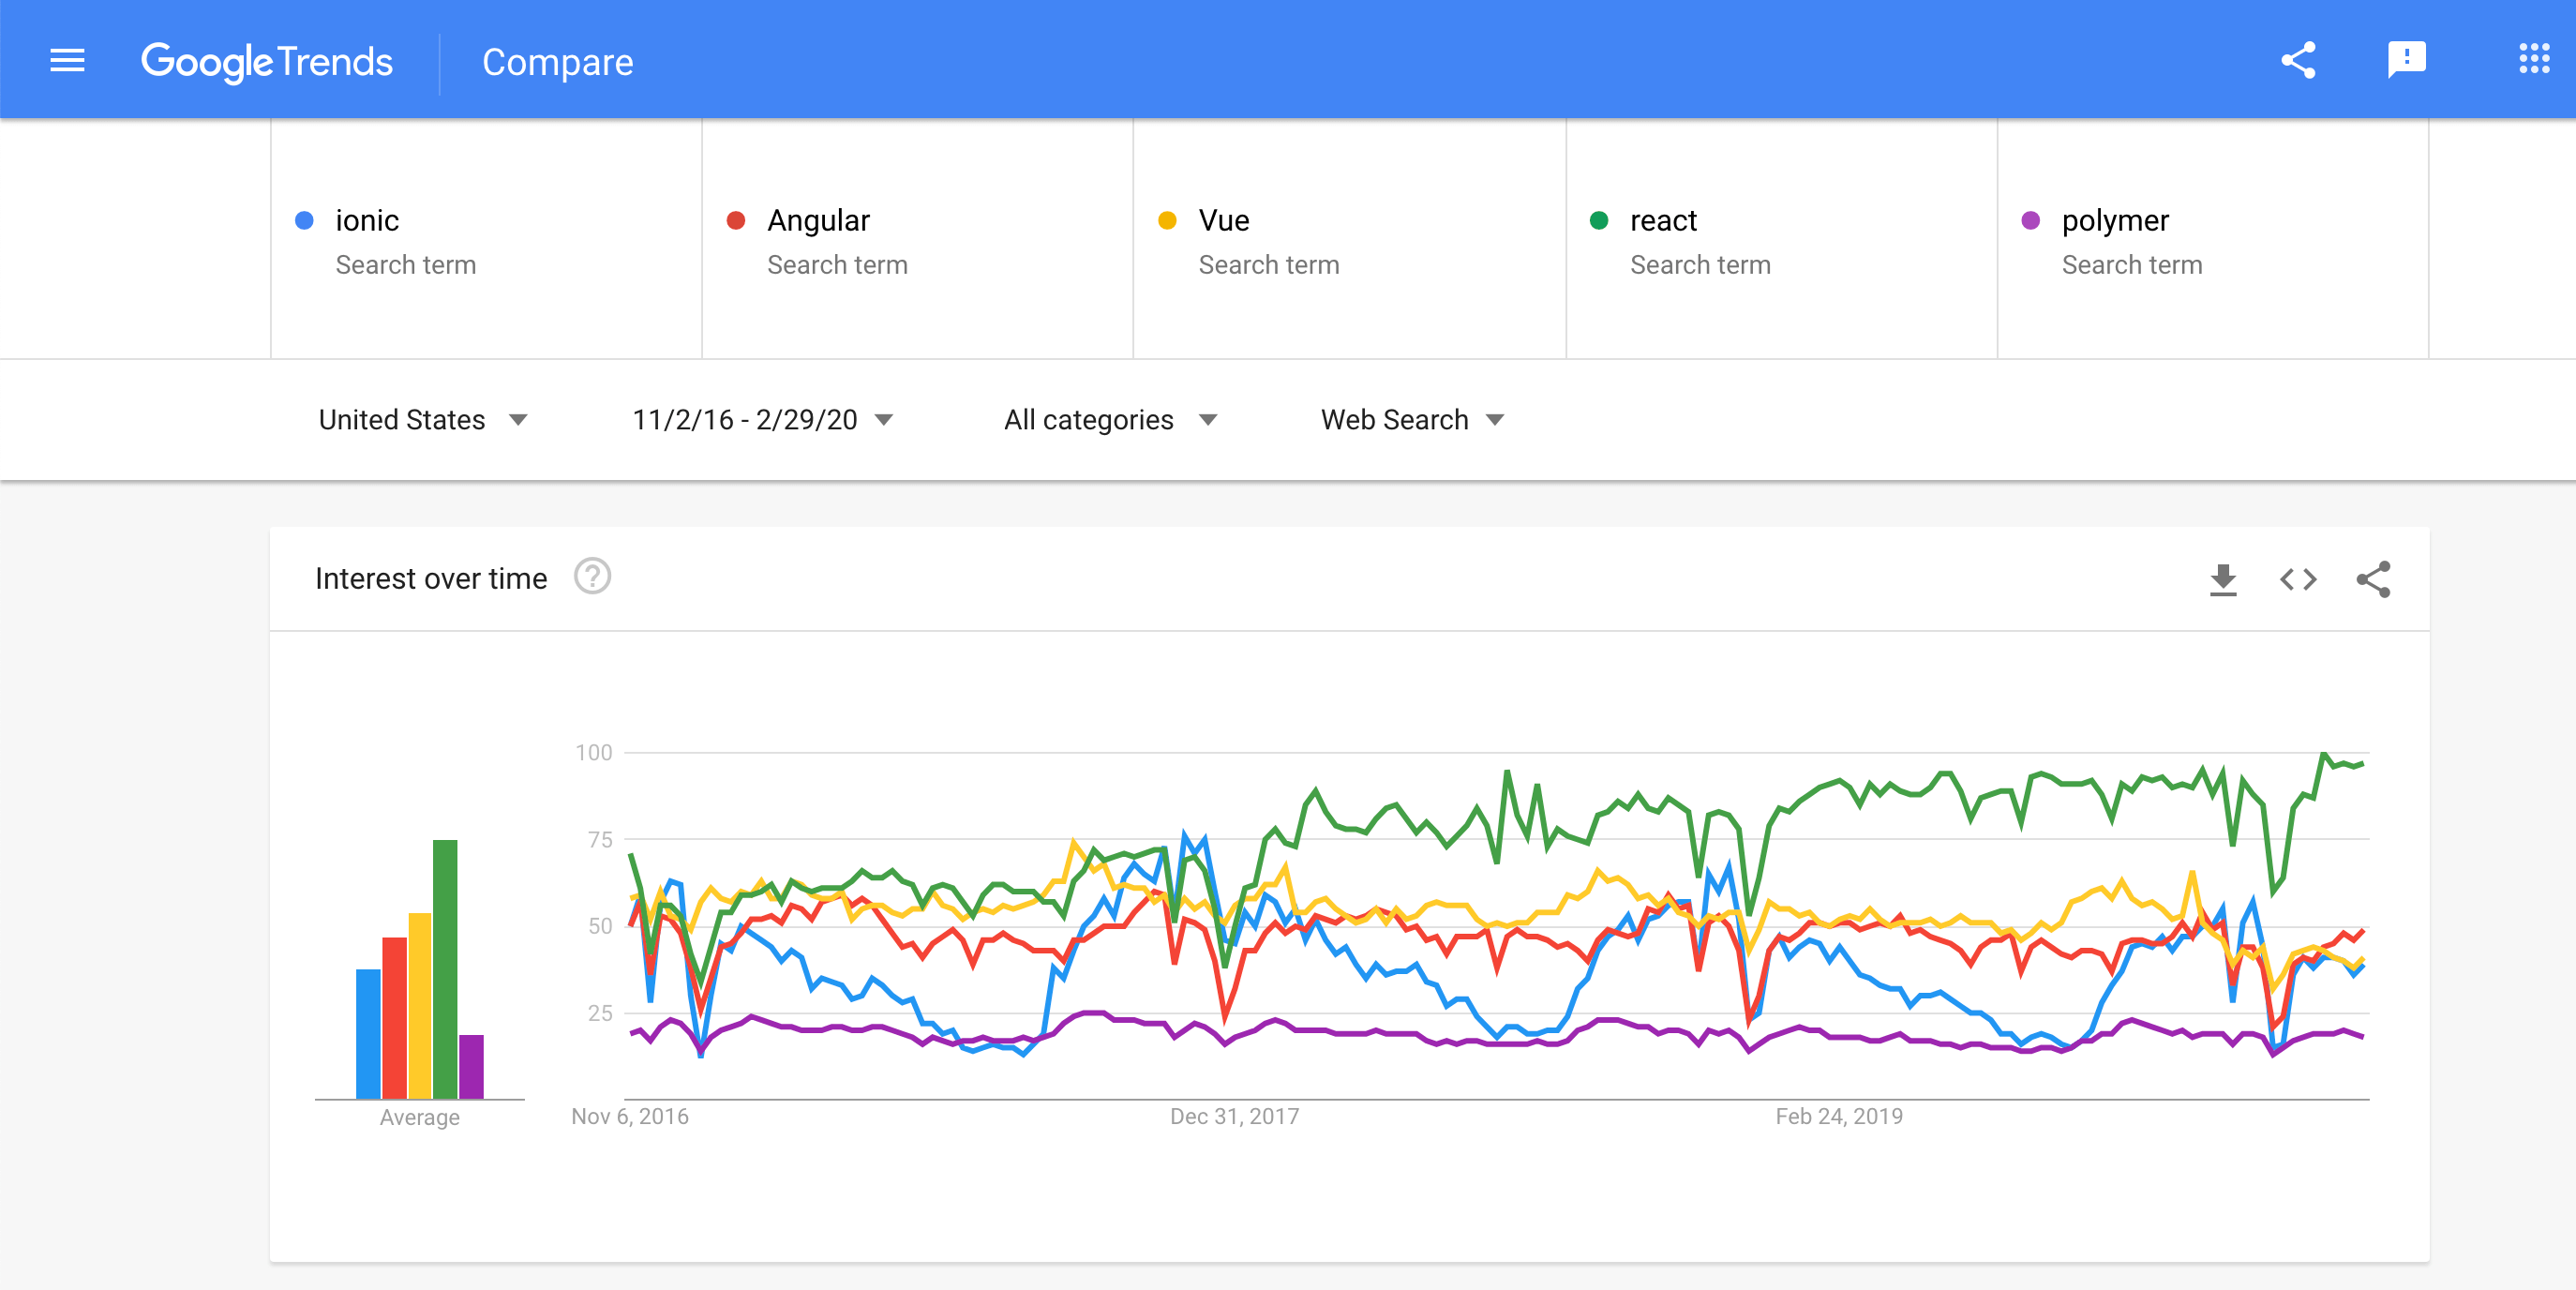Open the embed code icon
Image resolution: width=2576 pixels, height=1290 pixels.
pyautogui.click(x=2297, y=579)
